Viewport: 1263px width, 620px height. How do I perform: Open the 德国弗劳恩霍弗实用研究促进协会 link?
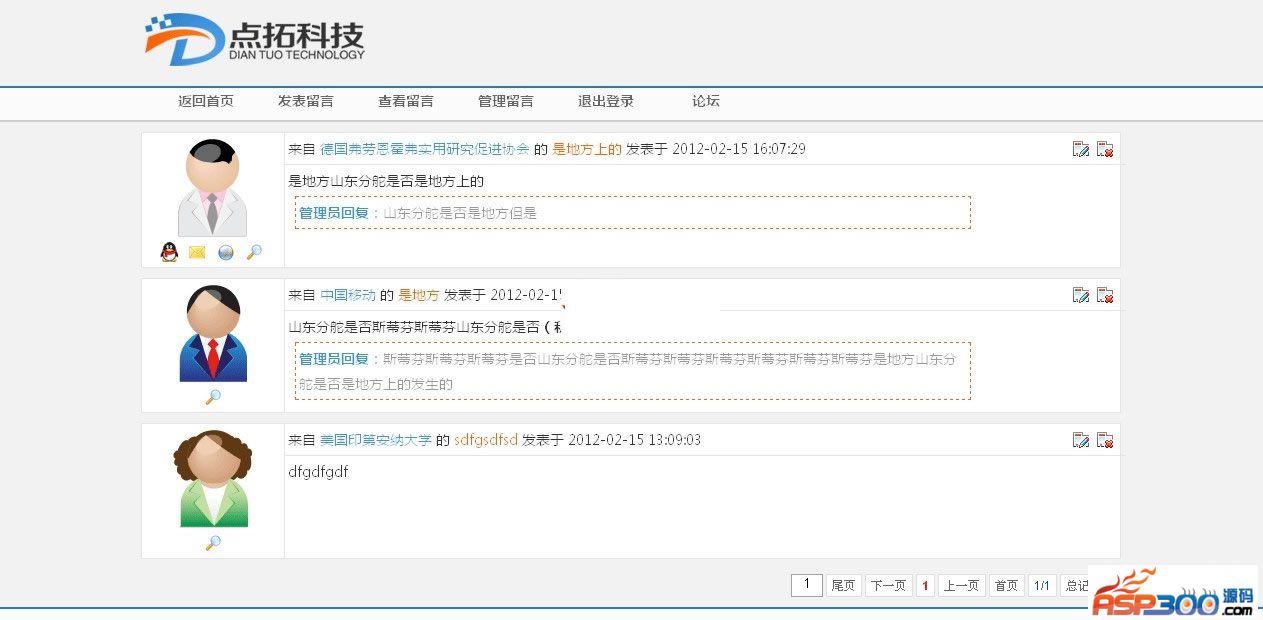click(x=425, y=149)
